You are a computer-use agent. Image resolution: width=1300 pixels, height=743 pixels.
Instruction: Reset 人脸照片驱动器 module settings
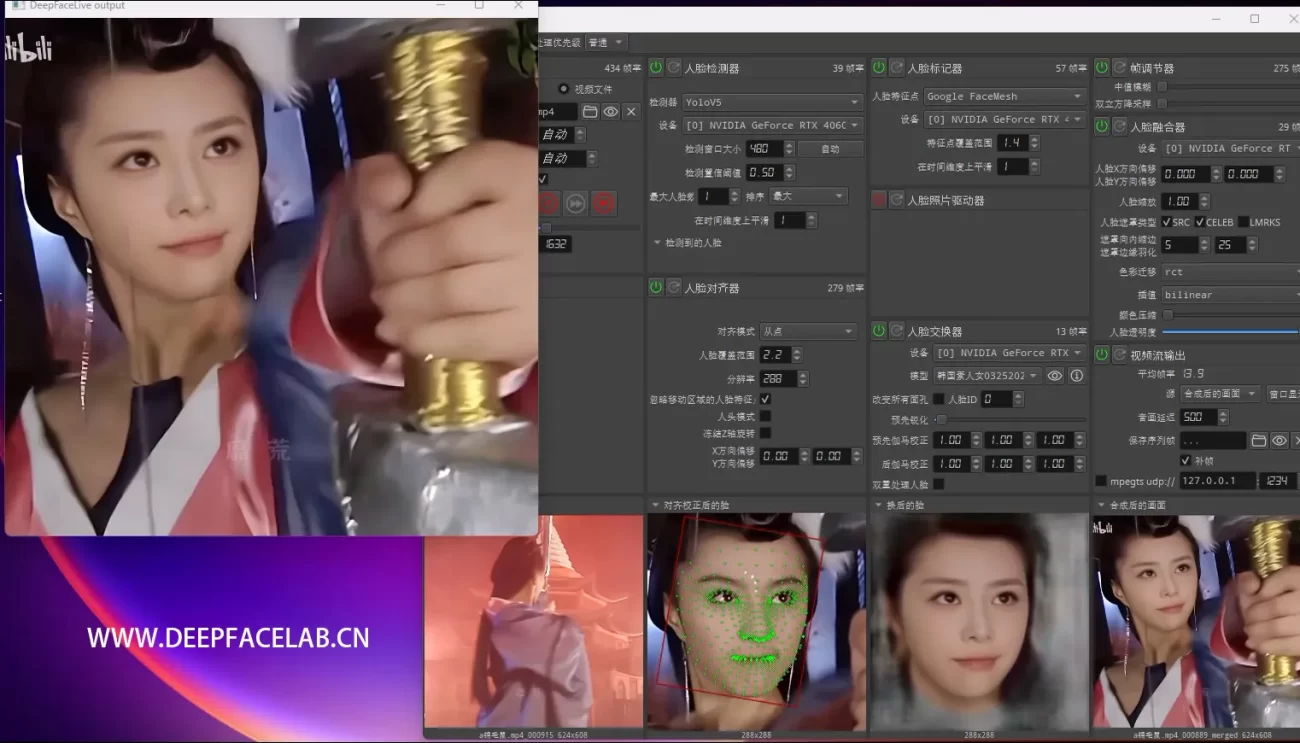(897, 200)
